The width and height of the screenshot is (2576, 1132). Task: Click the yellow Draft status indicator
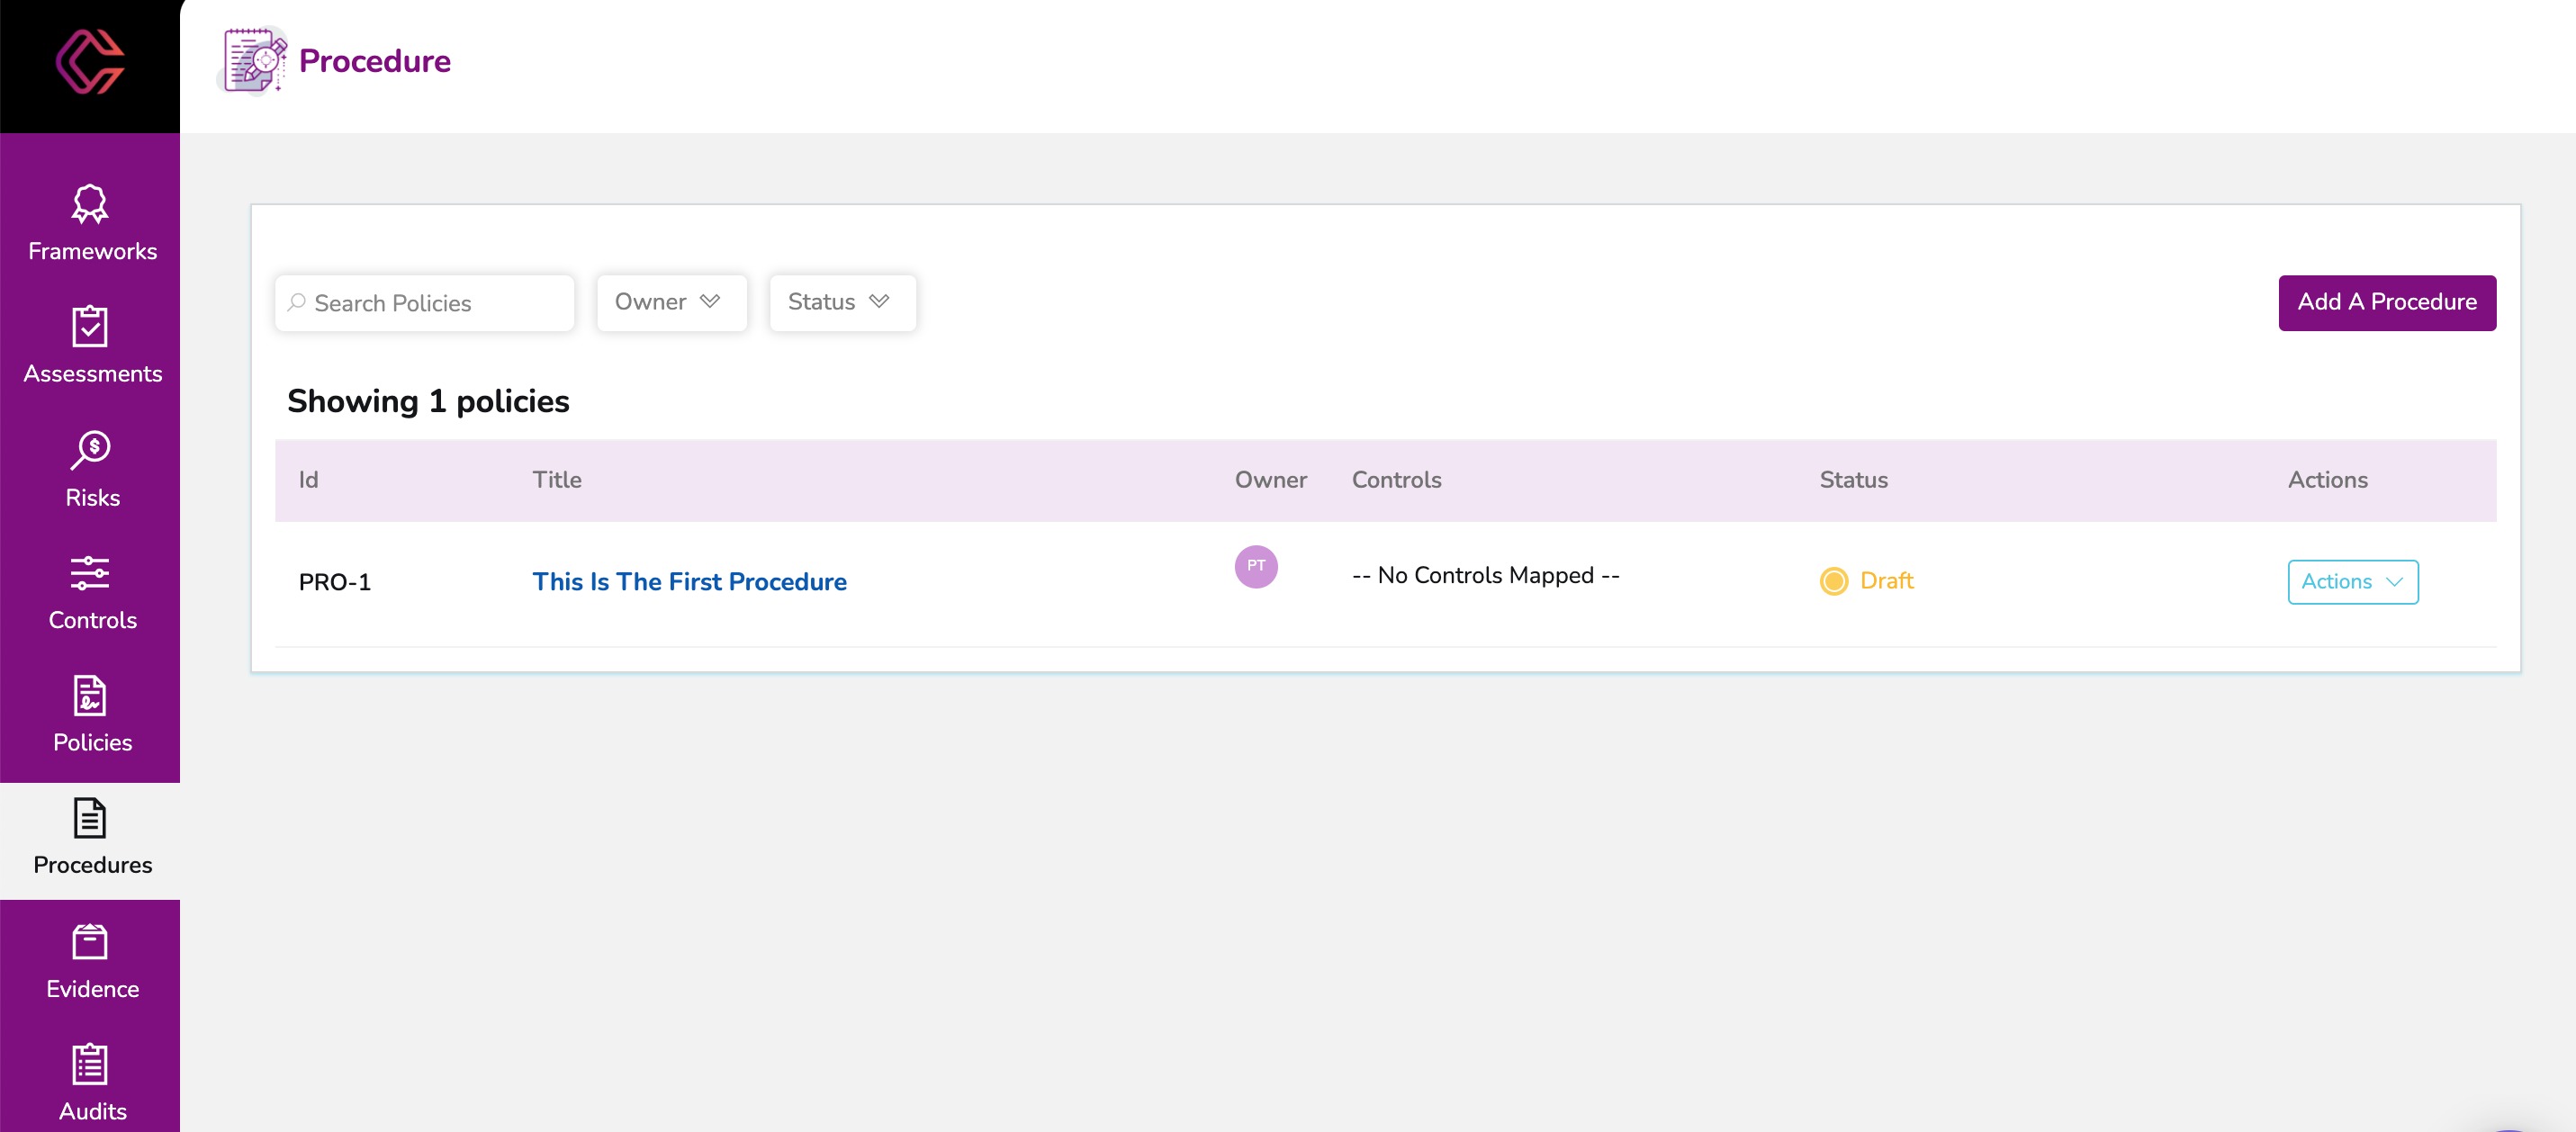pos(1833,581)
